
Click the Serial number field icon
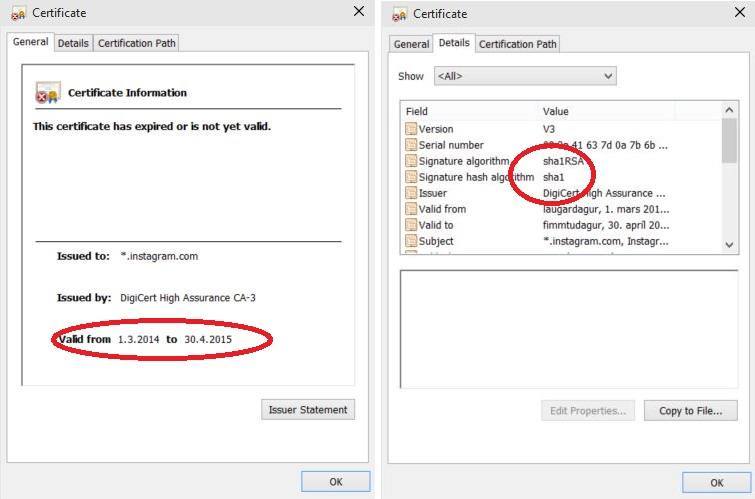pos(411,145)
